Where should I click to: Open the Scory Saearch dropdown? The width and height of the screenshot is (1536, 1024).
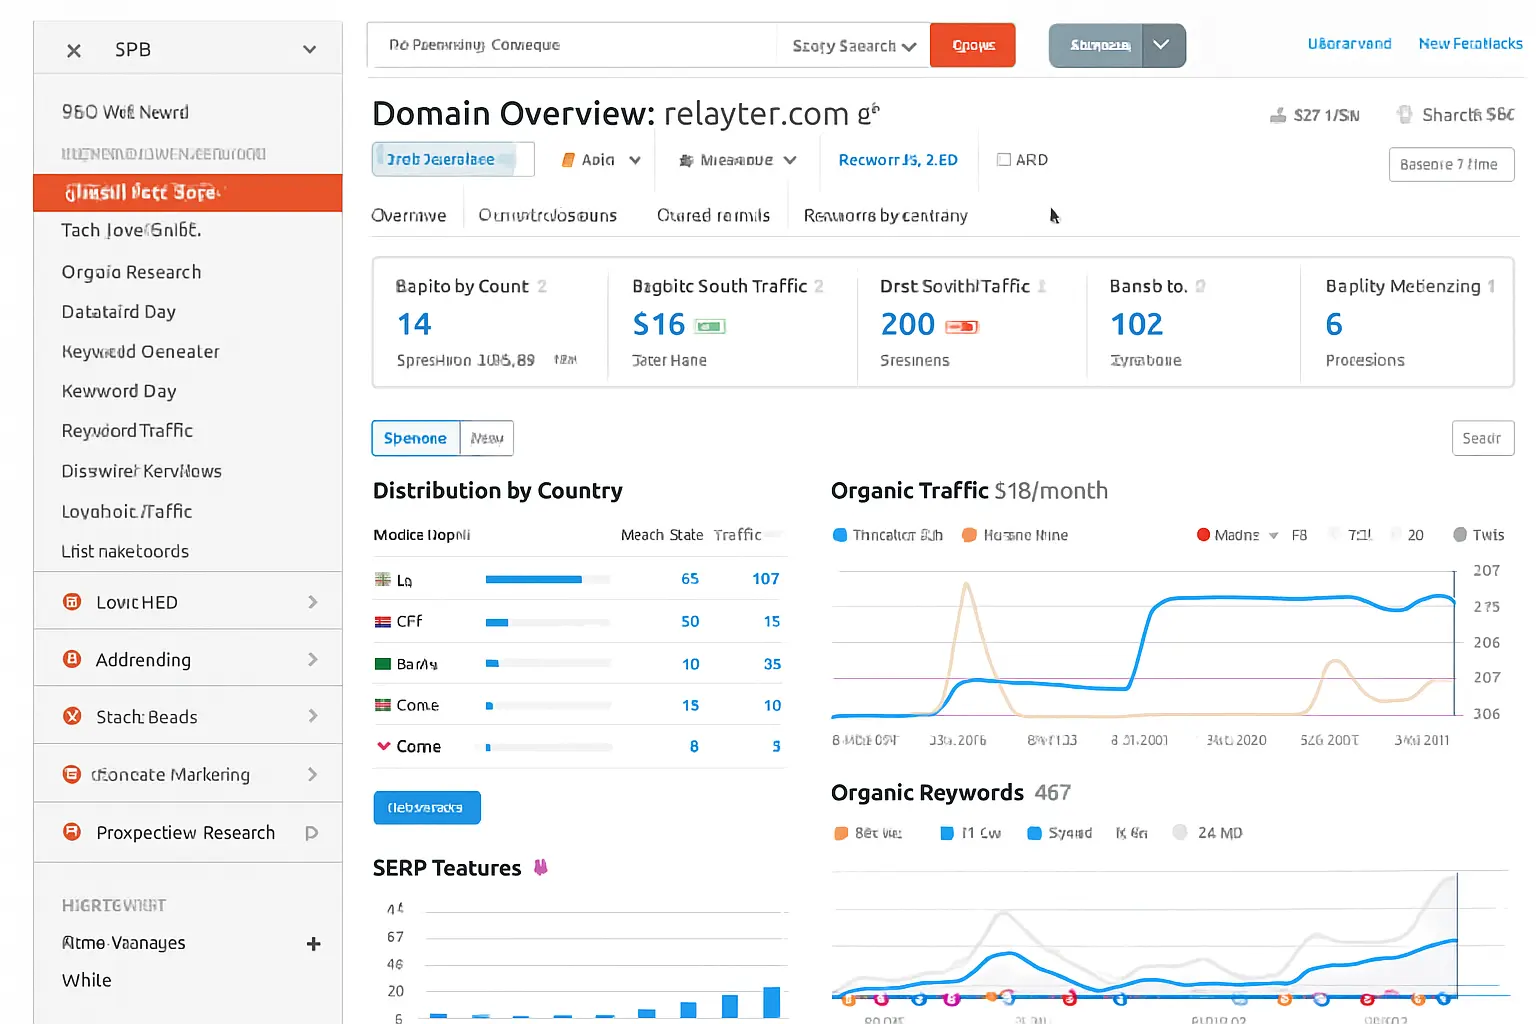pyautogui.click(x=853, y=46)
